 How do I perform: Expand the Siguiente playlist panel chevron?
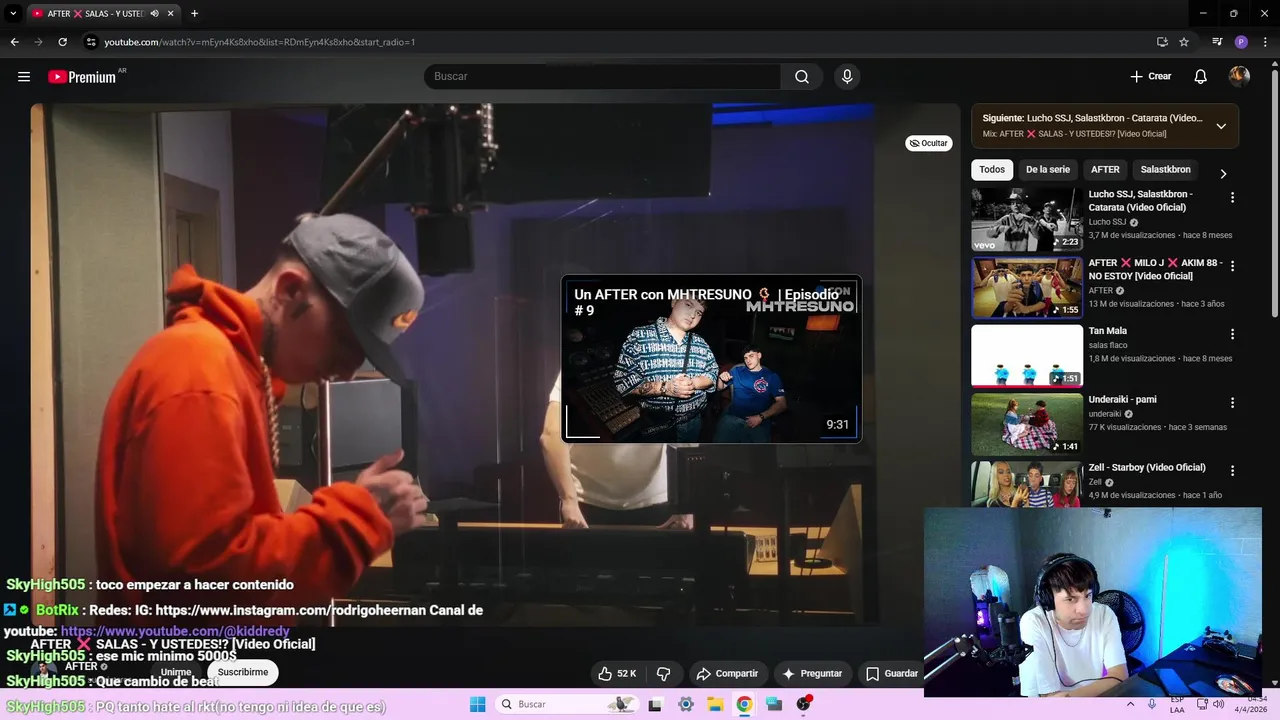coord(1221,126)
